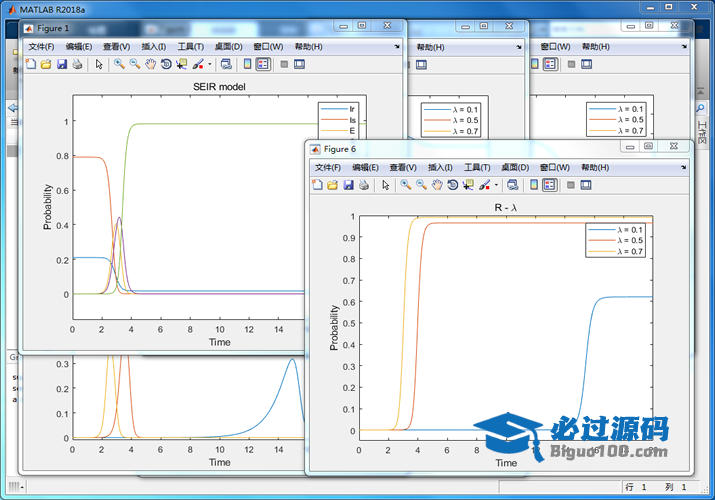Viewport: 715px width, 500px height.
Task: Select Brush data tool in Figure 6 toolbar
Action: (x=484, y=185)
